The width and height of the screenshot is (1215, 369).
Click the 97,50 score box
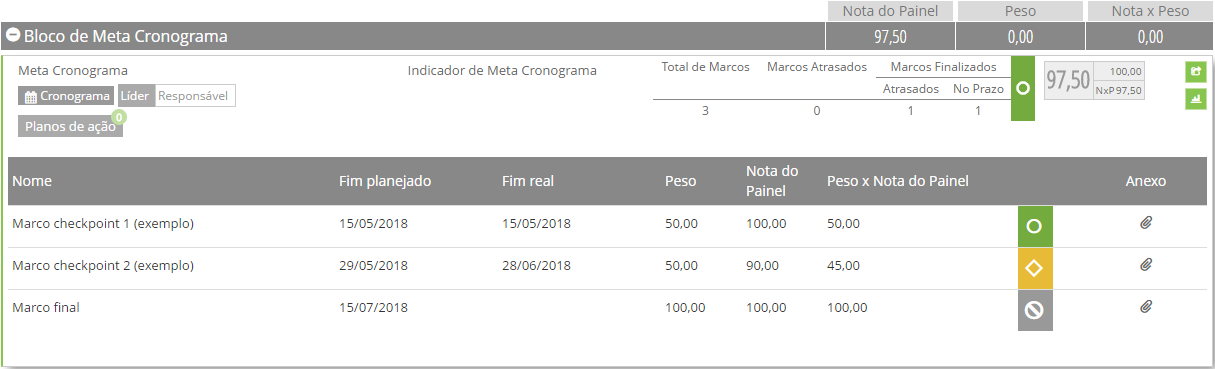1068,81
